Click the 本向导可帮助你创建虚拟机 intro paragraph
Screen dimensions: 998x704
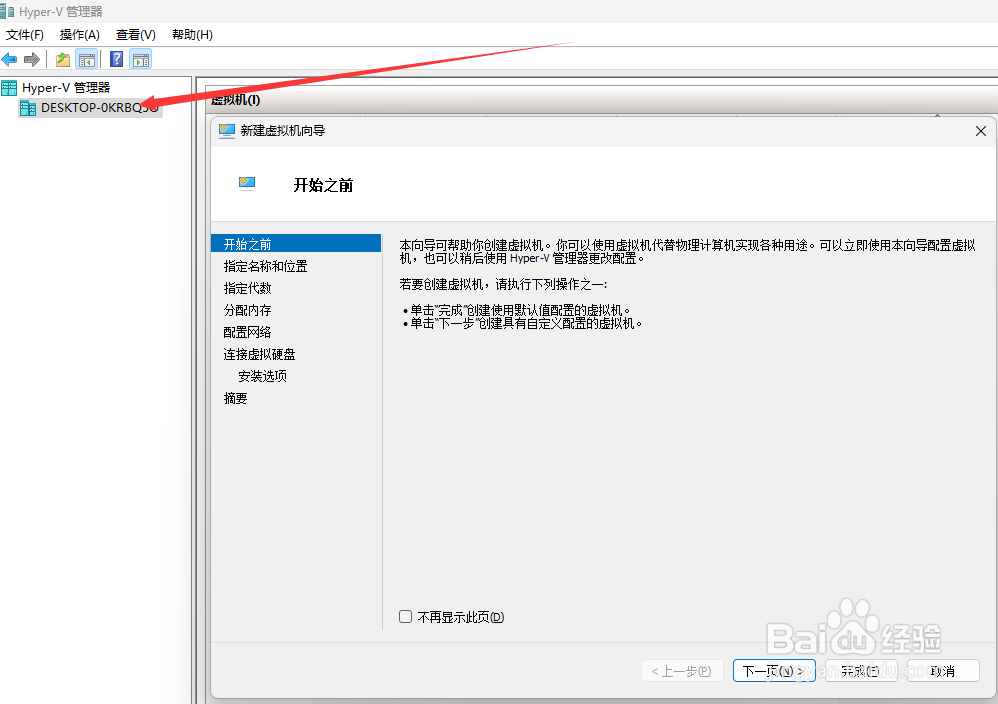tap(687, 251)
